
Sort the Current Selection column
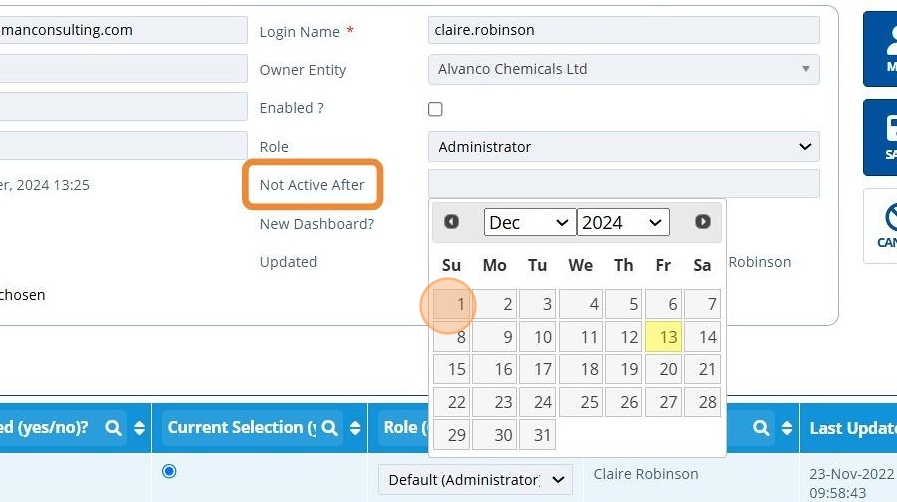(353, 428)
